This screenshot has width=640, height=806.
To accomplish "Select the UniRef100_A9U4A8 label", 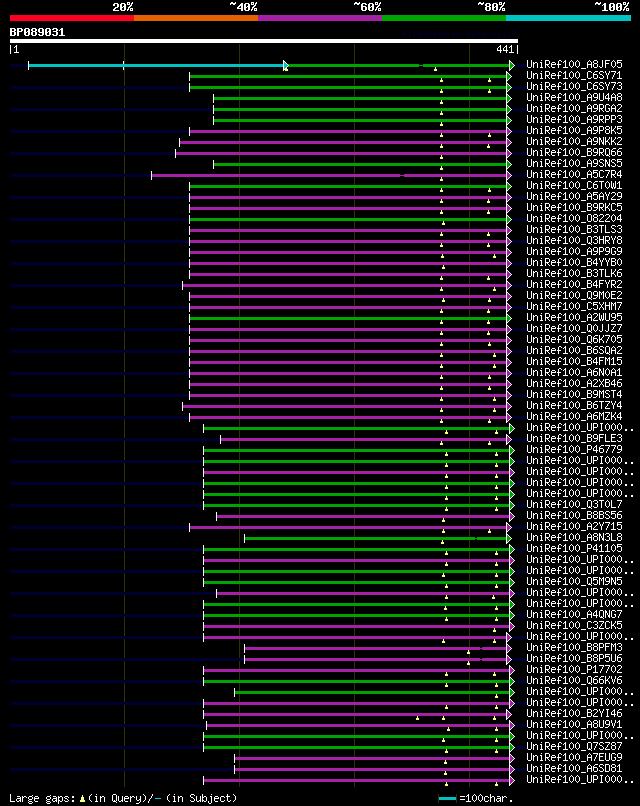I will pos(574,98).
